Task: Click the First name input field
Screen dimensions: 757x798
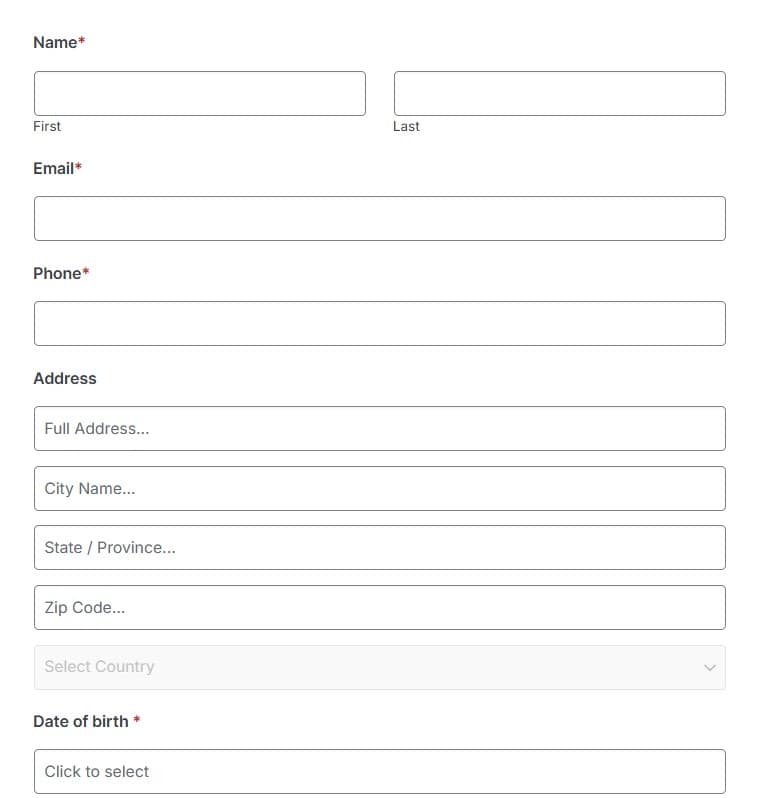Action: point(200,94)
